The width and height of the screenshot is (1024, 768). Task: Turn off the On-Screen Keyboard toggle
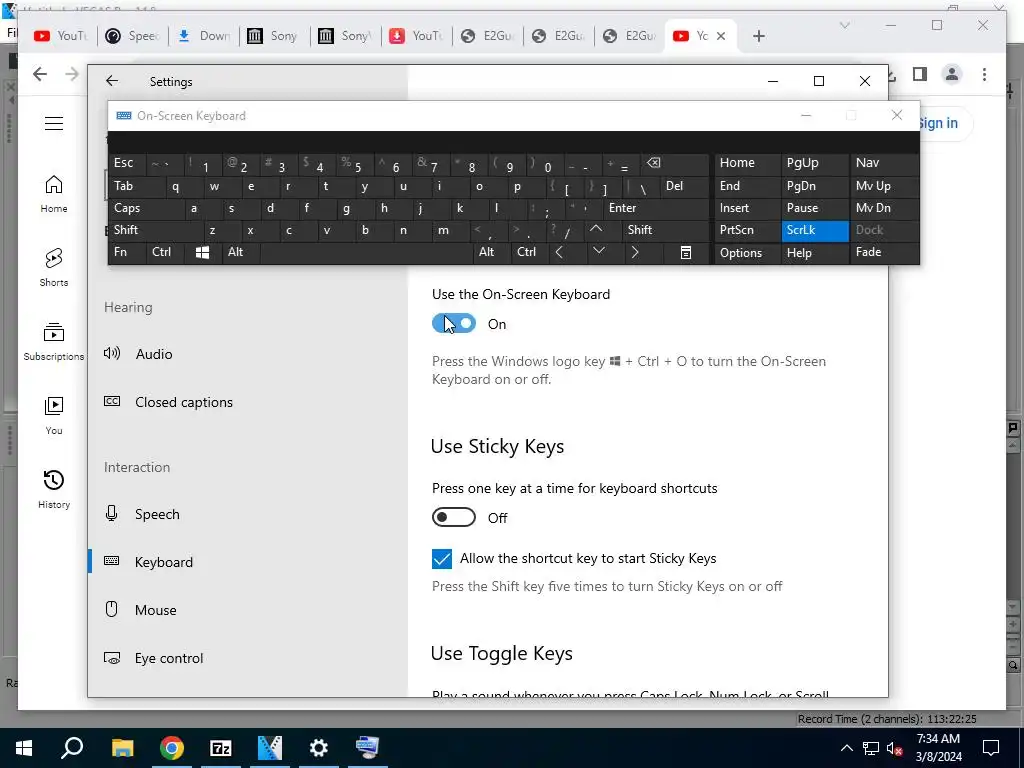[454, 323]
